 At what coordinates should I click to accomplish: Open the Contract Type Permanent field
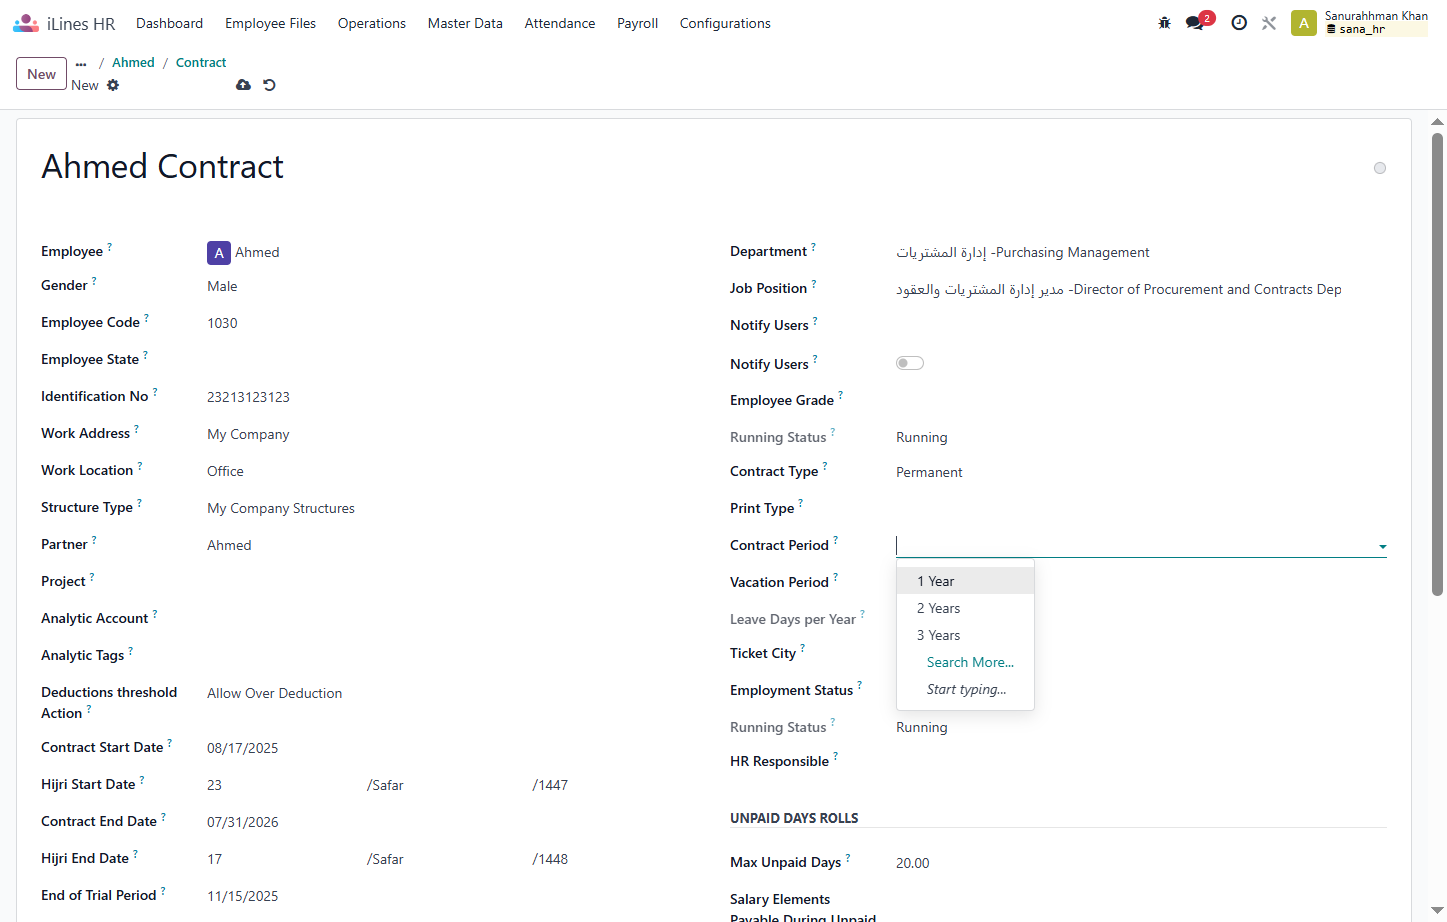pyautogui.click(x=1141, y=472)
